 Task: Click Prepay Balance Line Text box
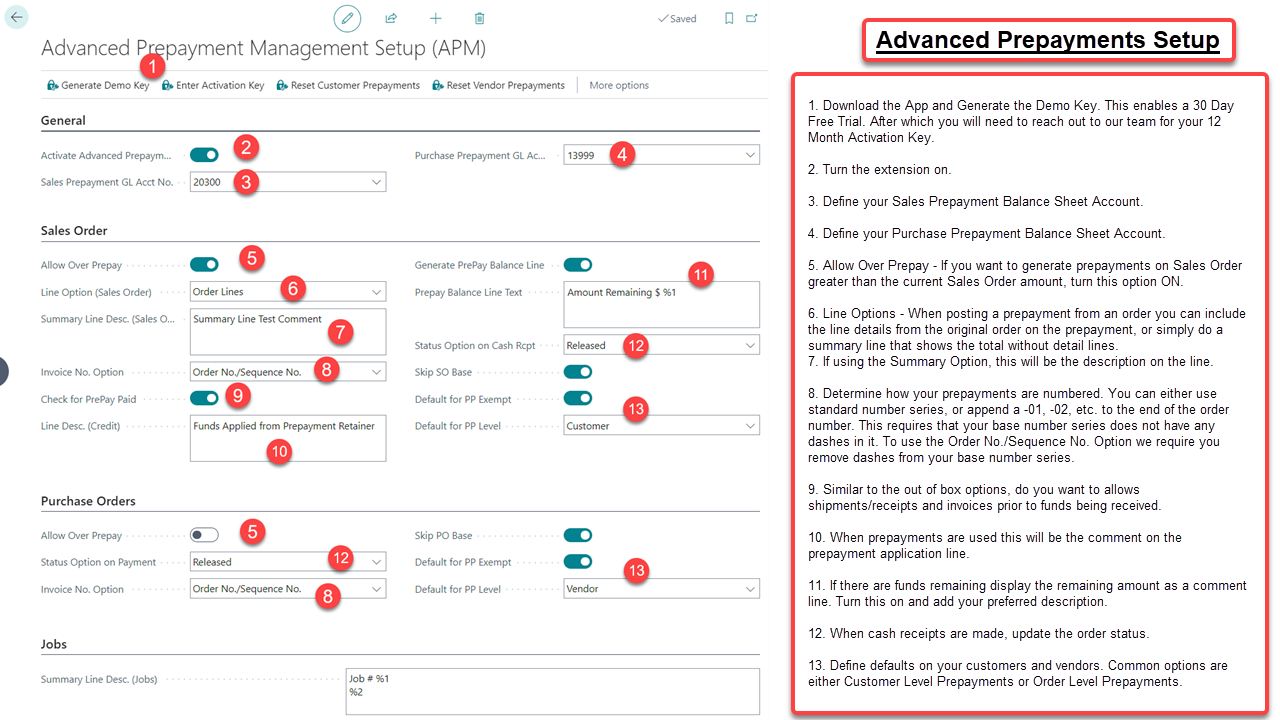[661, 305]
